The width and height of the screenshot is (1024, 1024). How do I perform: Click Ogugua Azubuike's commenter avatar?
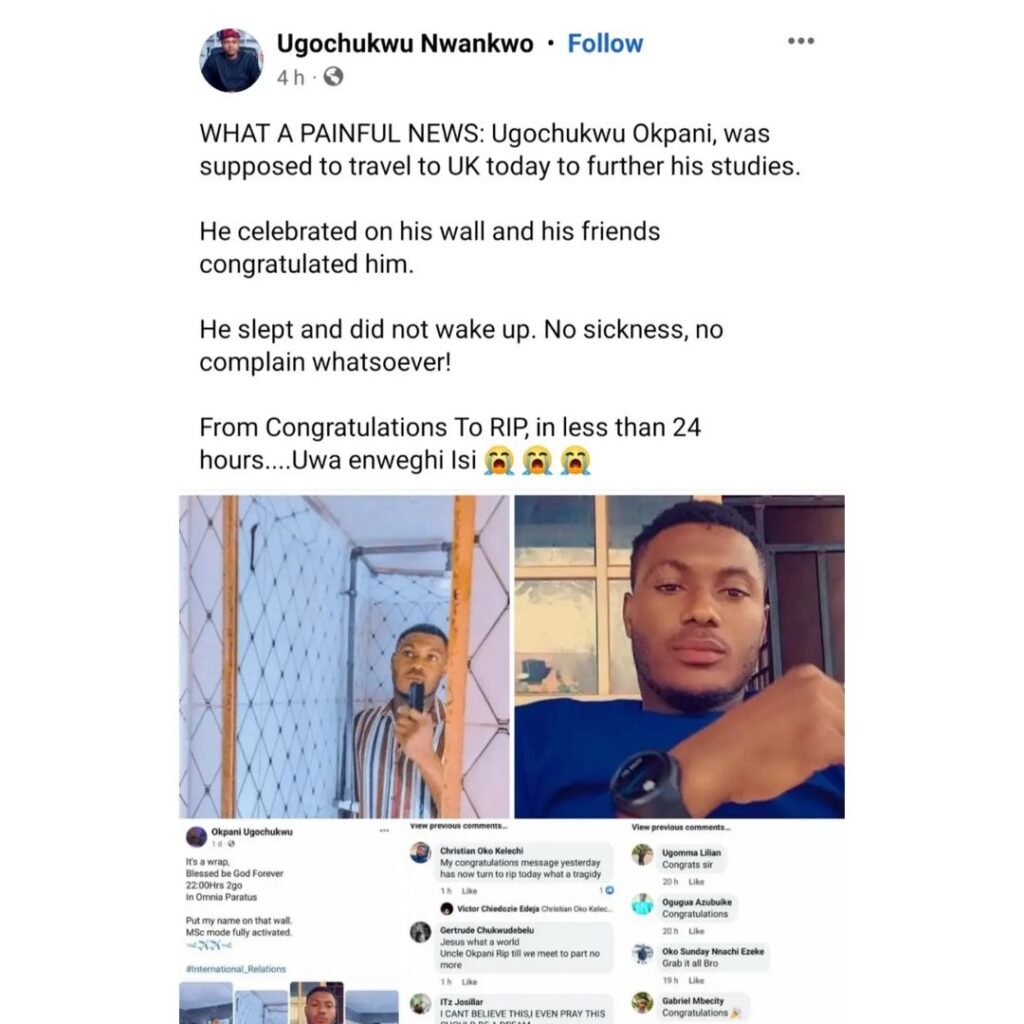coord(643,905)
